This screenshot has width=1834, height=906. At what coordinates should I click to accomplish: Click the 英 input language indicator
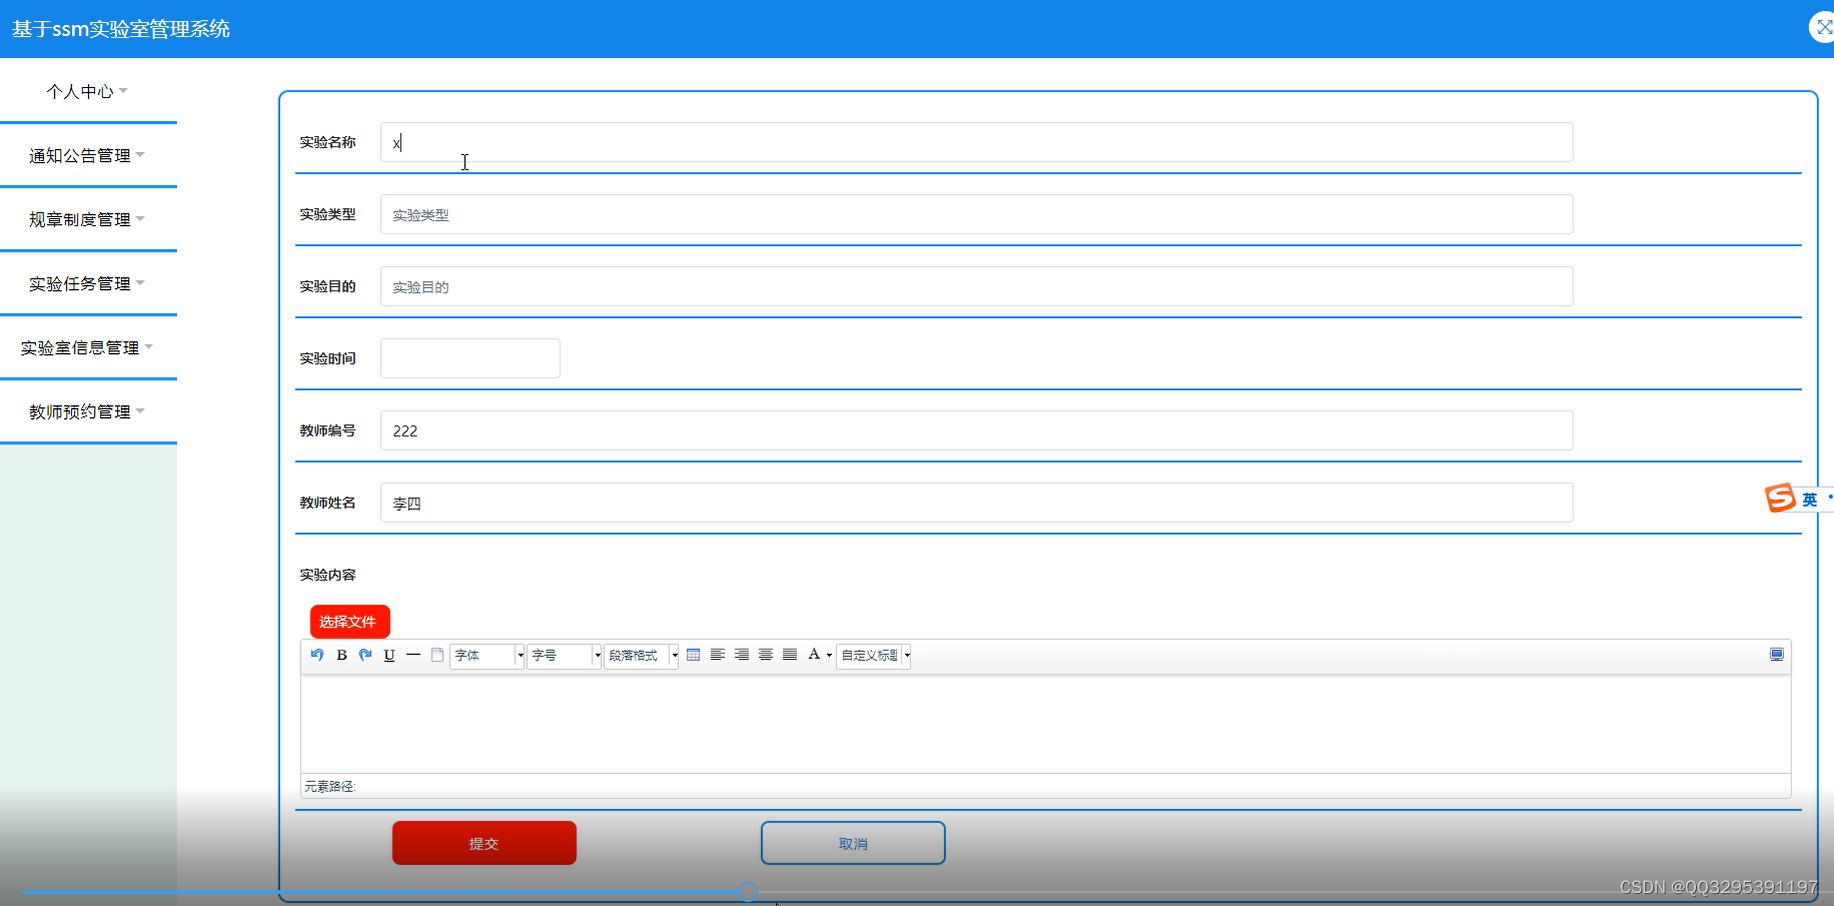[x=1809, y=499]
